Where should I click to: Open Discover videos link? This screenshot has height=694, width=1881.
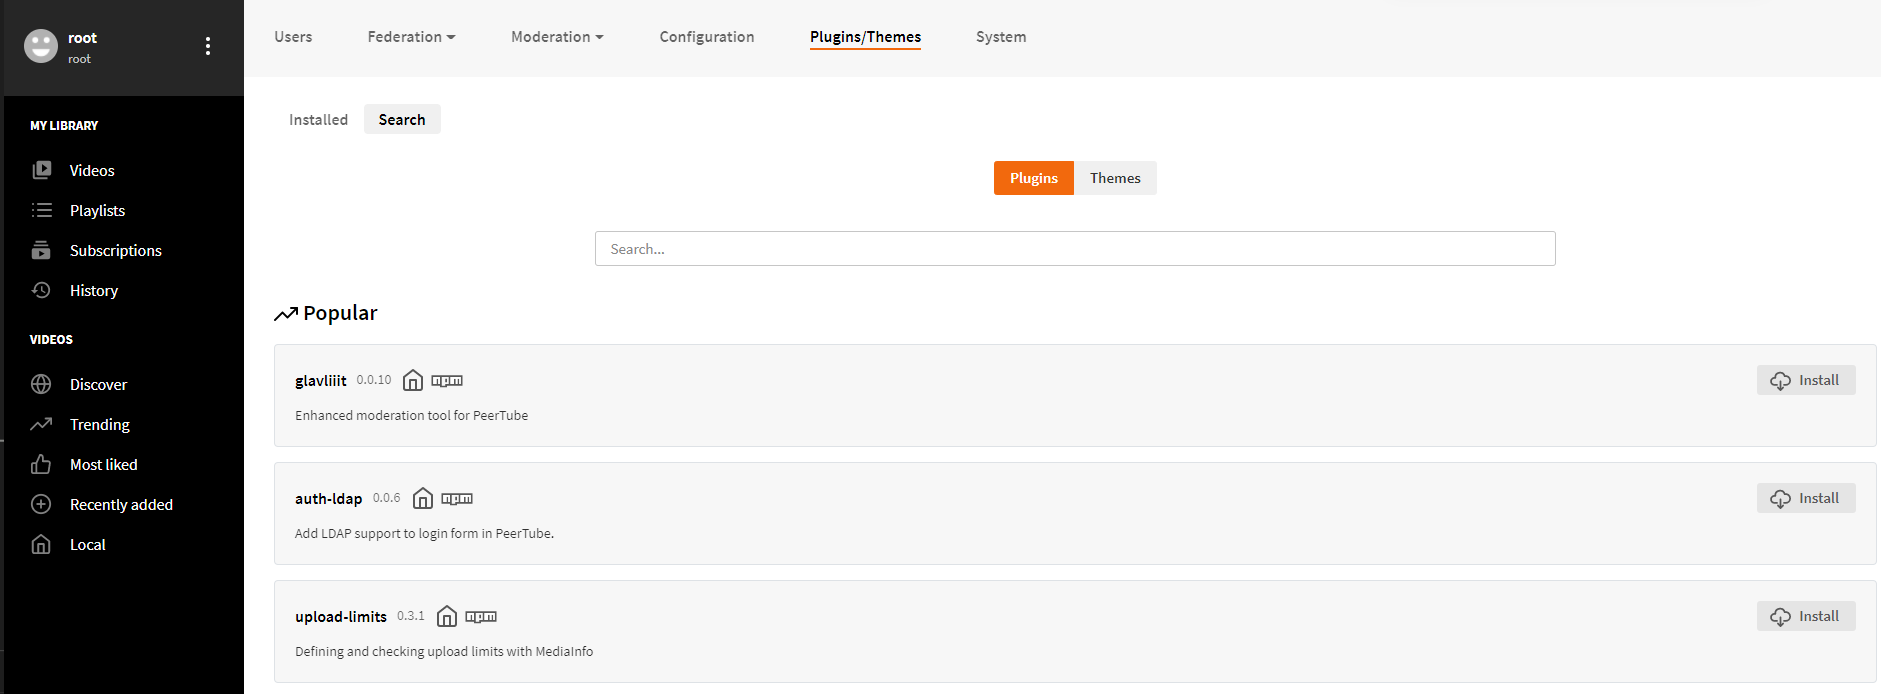click(98, 384)
